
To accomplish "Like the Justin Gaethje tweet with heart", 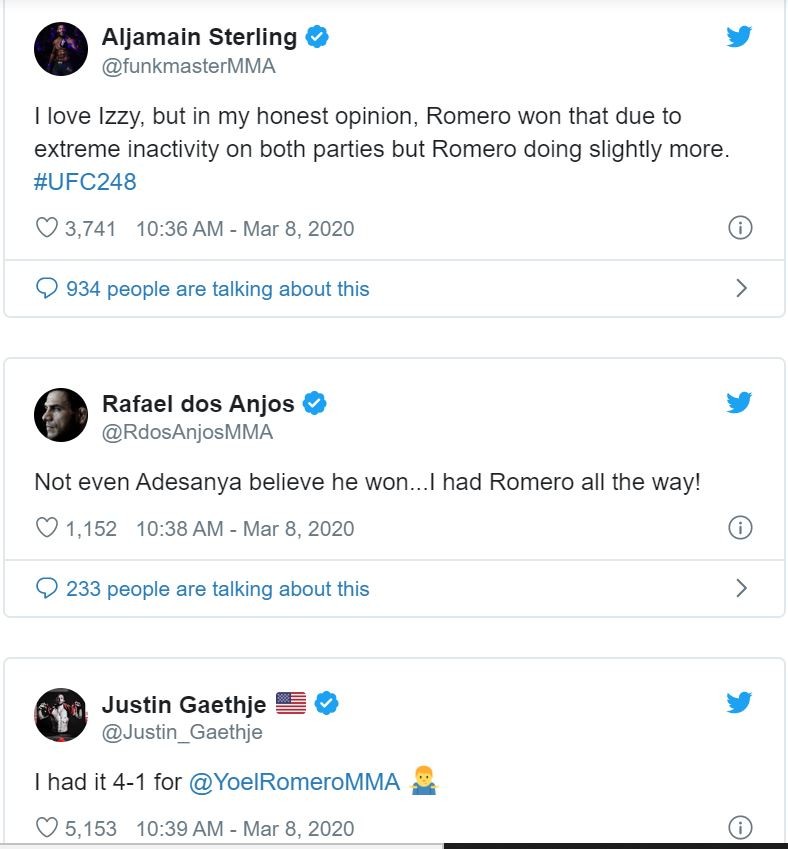I will 46,828.
